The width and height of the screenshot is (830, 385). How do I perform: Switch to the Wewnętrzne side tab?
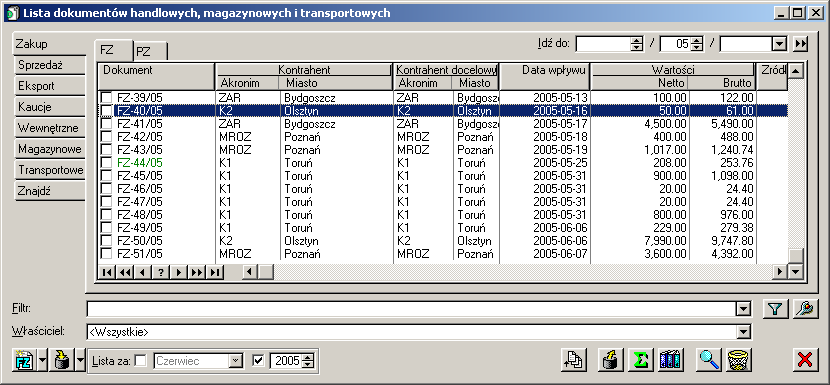pos(50,128)
